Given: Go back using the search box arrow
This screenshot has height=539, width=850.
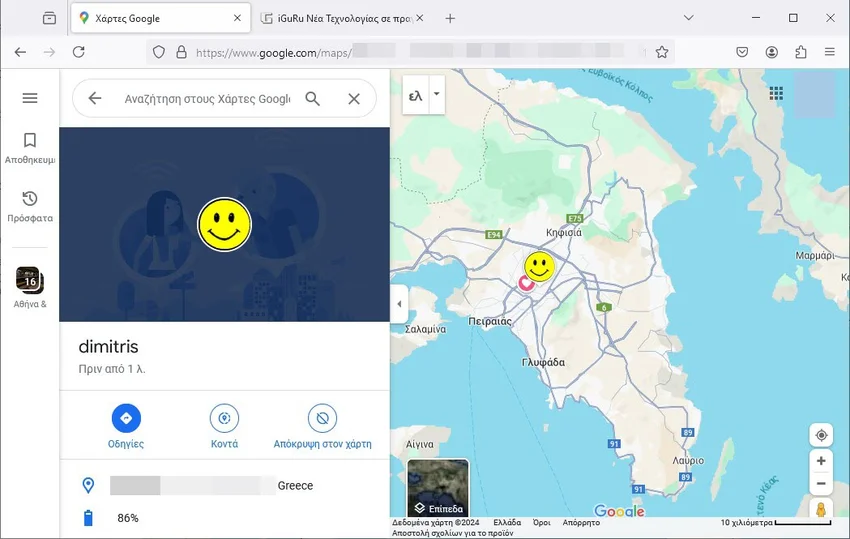Looking at the screenshot, I should [94, 98].
